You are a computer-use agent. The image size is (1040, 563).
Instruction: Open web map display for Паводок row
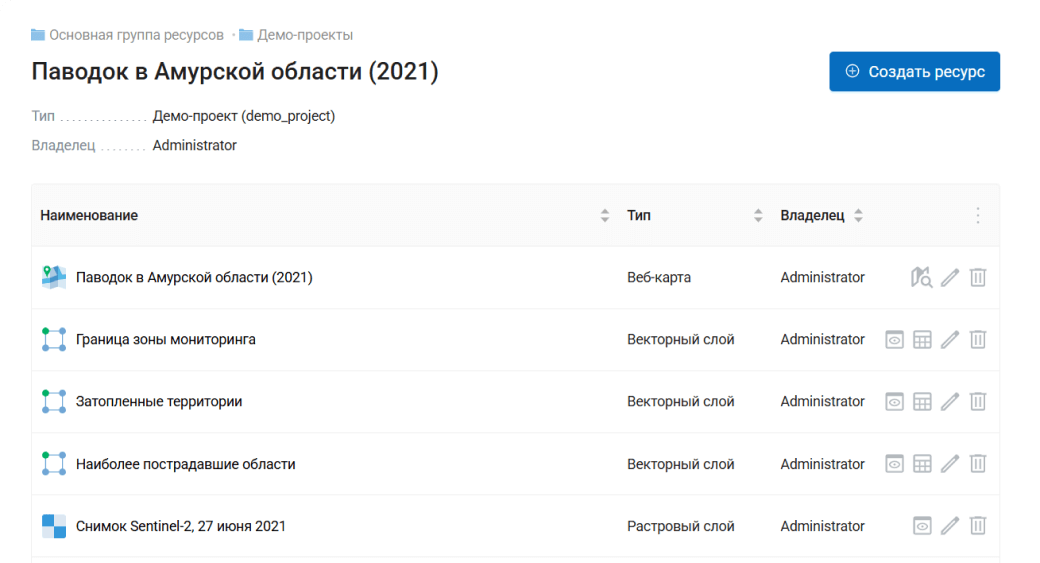921,277
